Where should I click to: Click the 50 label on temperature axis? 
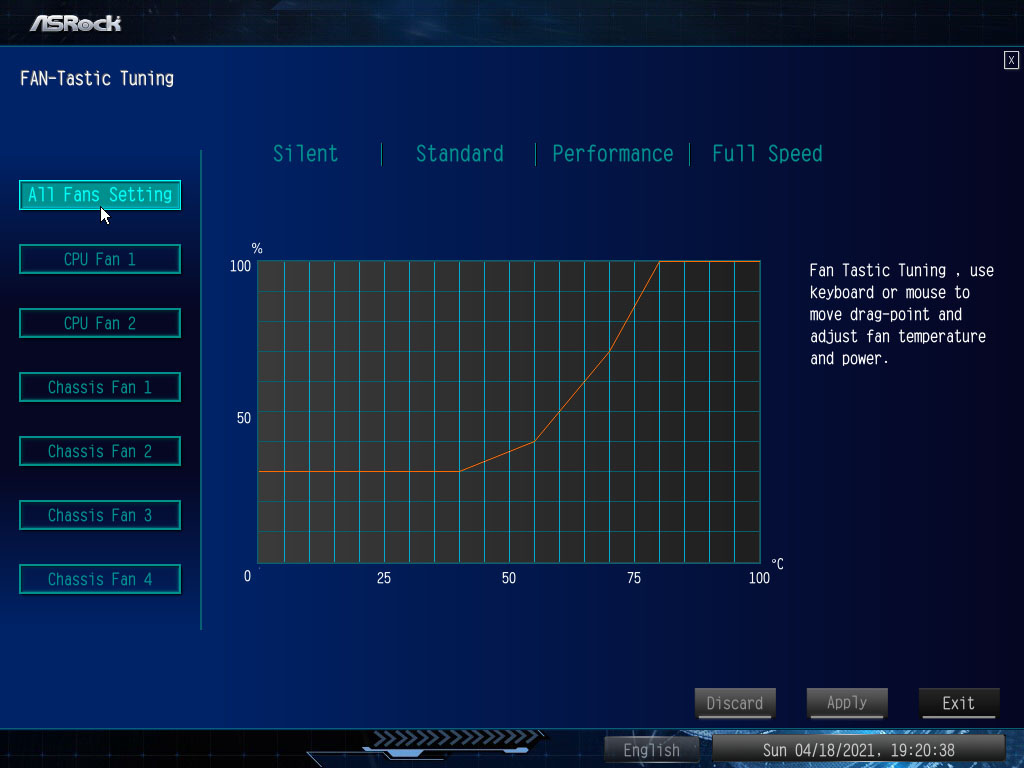509,578
